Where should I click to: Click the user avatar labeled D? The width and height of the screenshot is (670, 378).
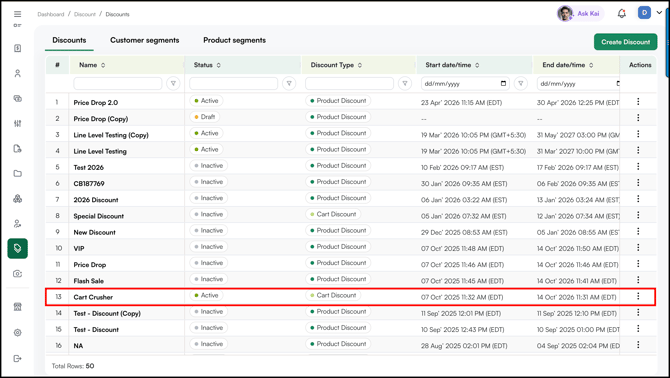pos(644,13)
